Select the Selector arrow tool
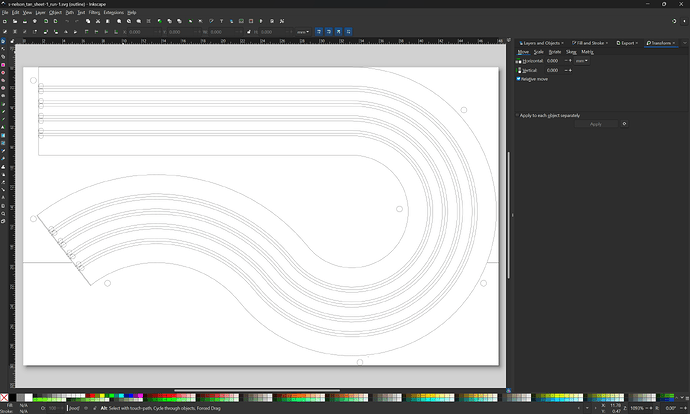The width and height of the screenshot is (690, 414). pos(4,43)
